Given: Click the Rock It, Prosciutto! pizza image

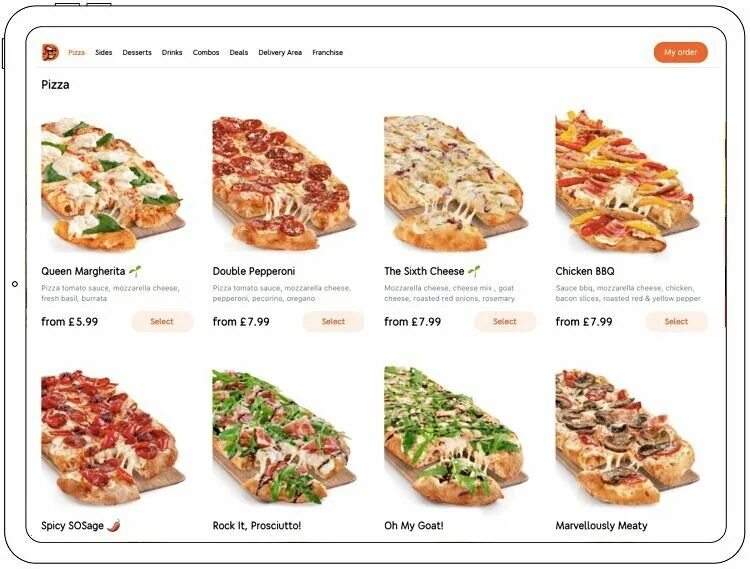Looking at the screenshot, I should click(284, 438).
